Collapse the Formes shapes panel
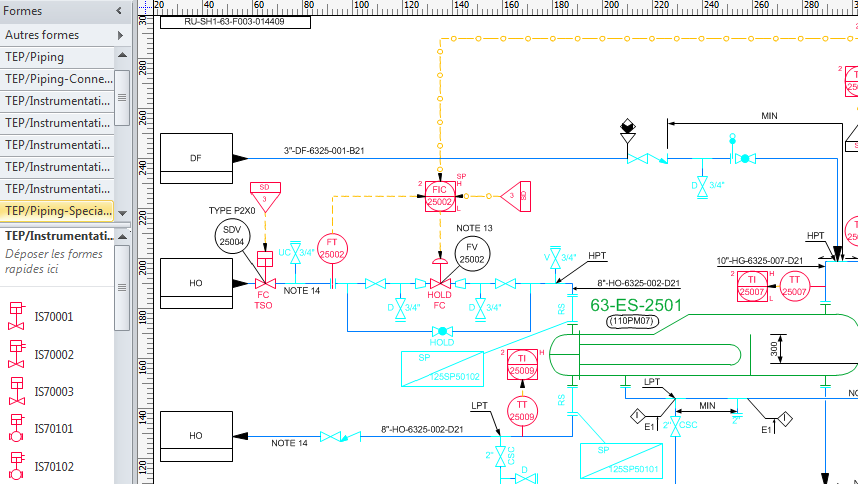 (119, 11)
